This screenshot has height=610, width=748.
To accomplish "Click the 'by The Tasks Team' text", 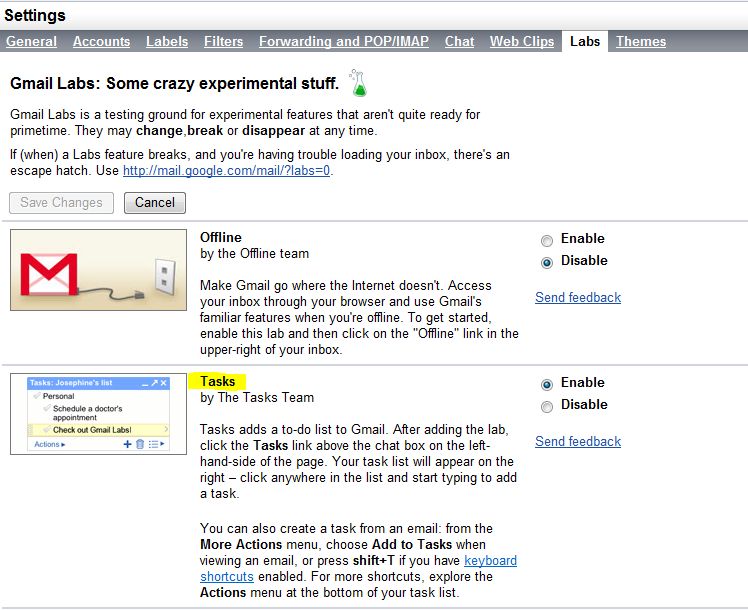I will click(257, 398).
